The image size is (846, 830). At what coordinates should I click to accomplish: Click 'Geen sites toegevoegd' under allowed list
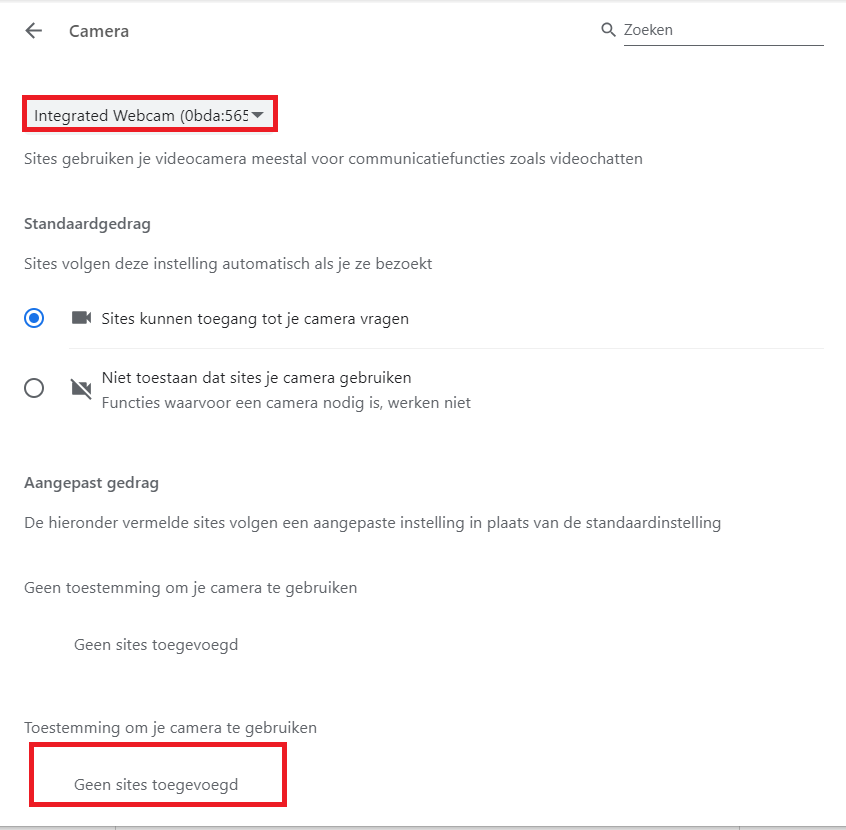pos(156,784)
